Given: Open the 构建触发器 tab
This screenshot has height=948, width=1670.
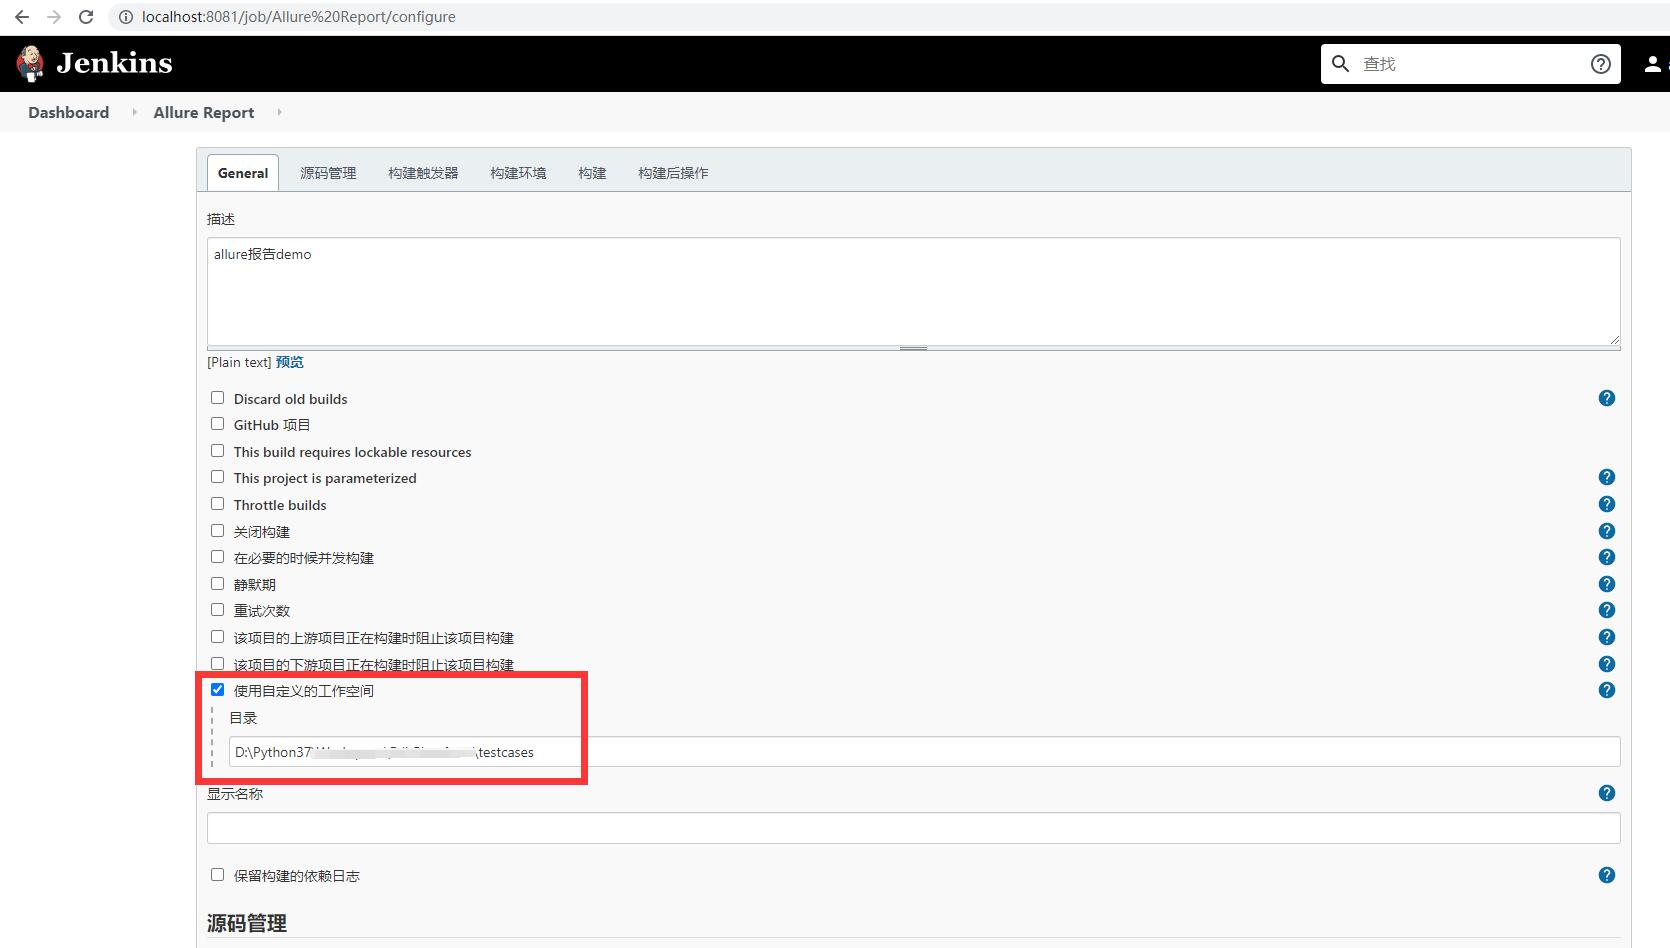Looking at the screenshot, I should pos(423,173).
